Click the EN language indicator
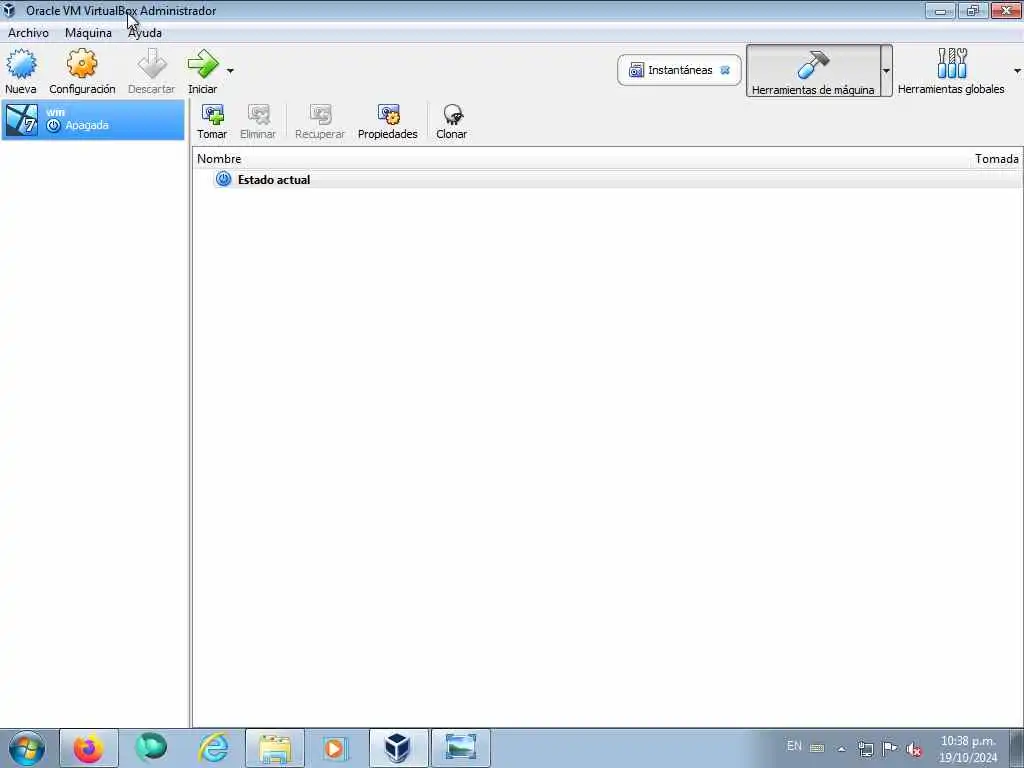 pyautogui.click(x=794, y=746)
